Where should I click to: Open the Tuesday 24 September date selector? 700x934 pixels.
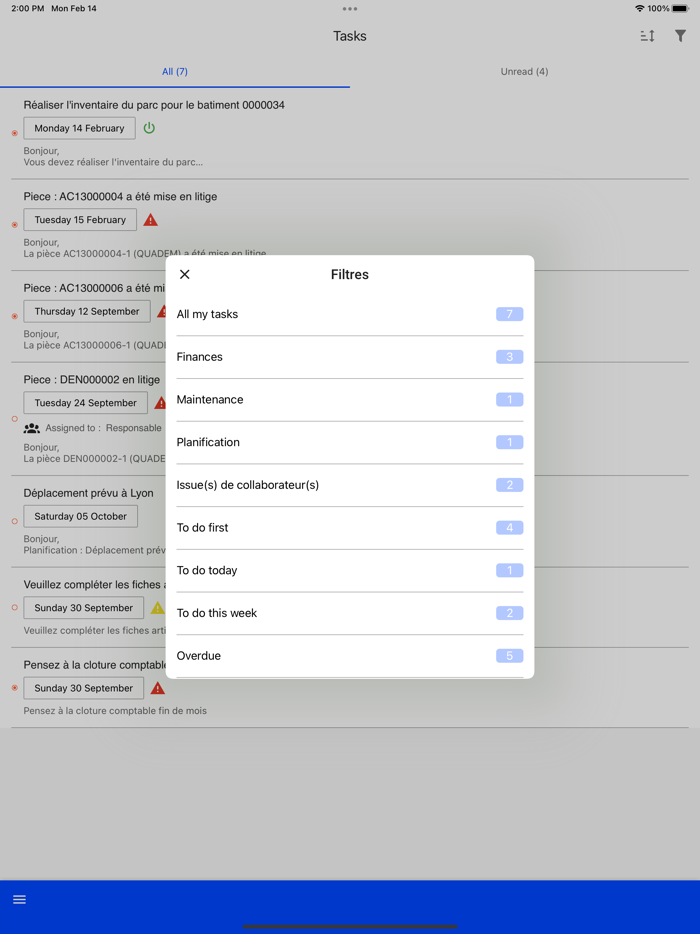pos(86,402)
